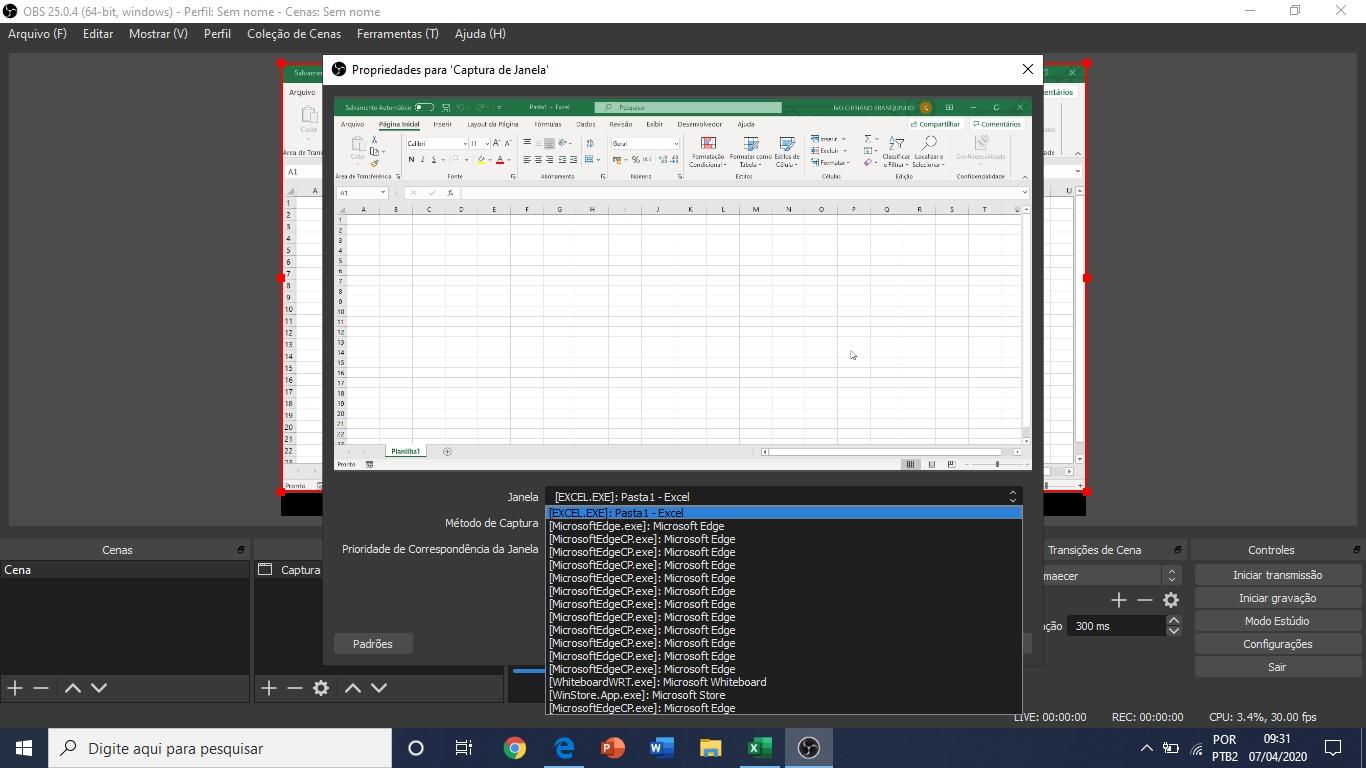Open PowerPoint from the taskbar
This screenshot has width=1366, height=768.
(x=613, y=748)
